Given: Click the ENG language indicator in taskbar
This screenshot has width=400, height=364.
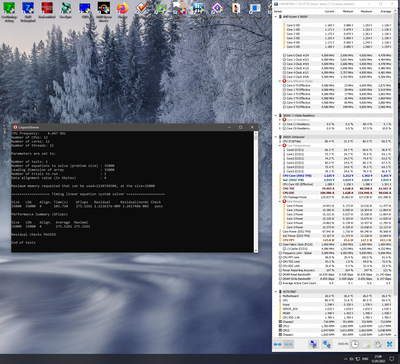Looking at the screenshot, I should (x=366, y=359).
